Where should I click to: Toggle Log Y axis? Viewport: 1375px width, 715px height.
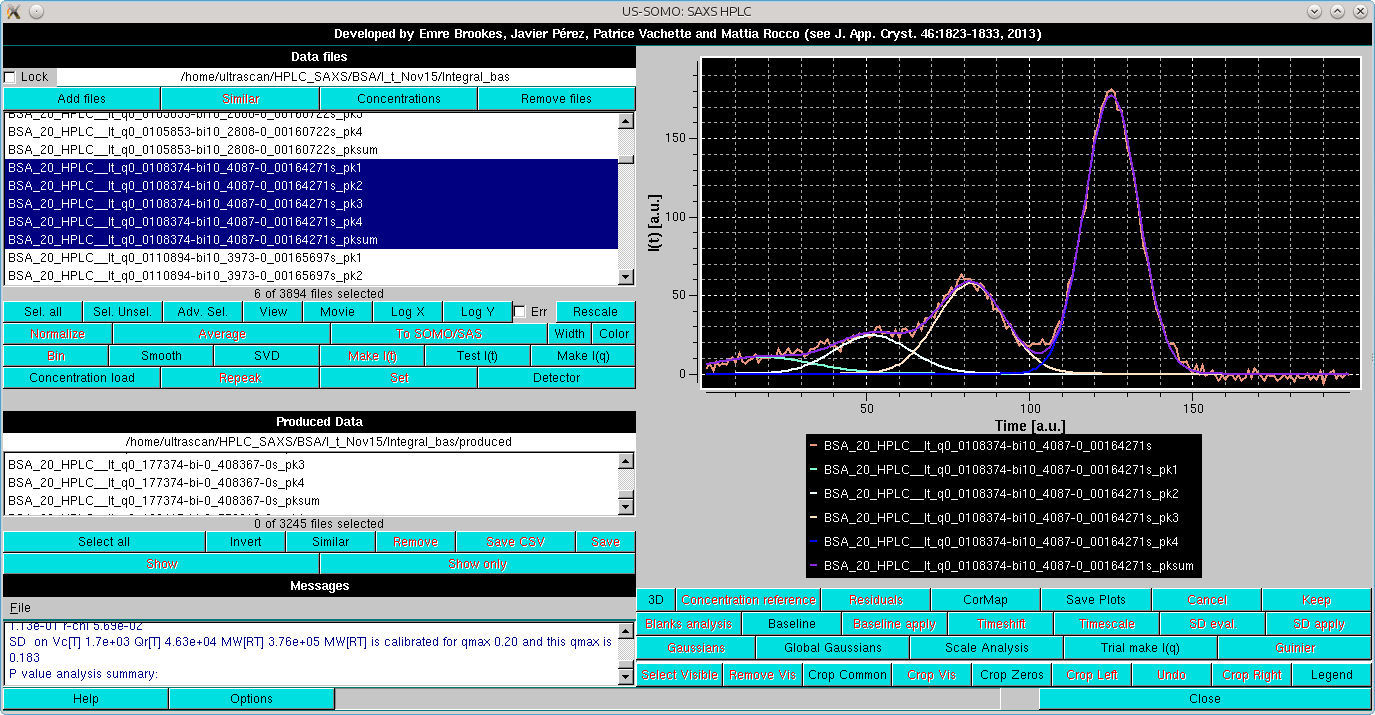[478, 312]
